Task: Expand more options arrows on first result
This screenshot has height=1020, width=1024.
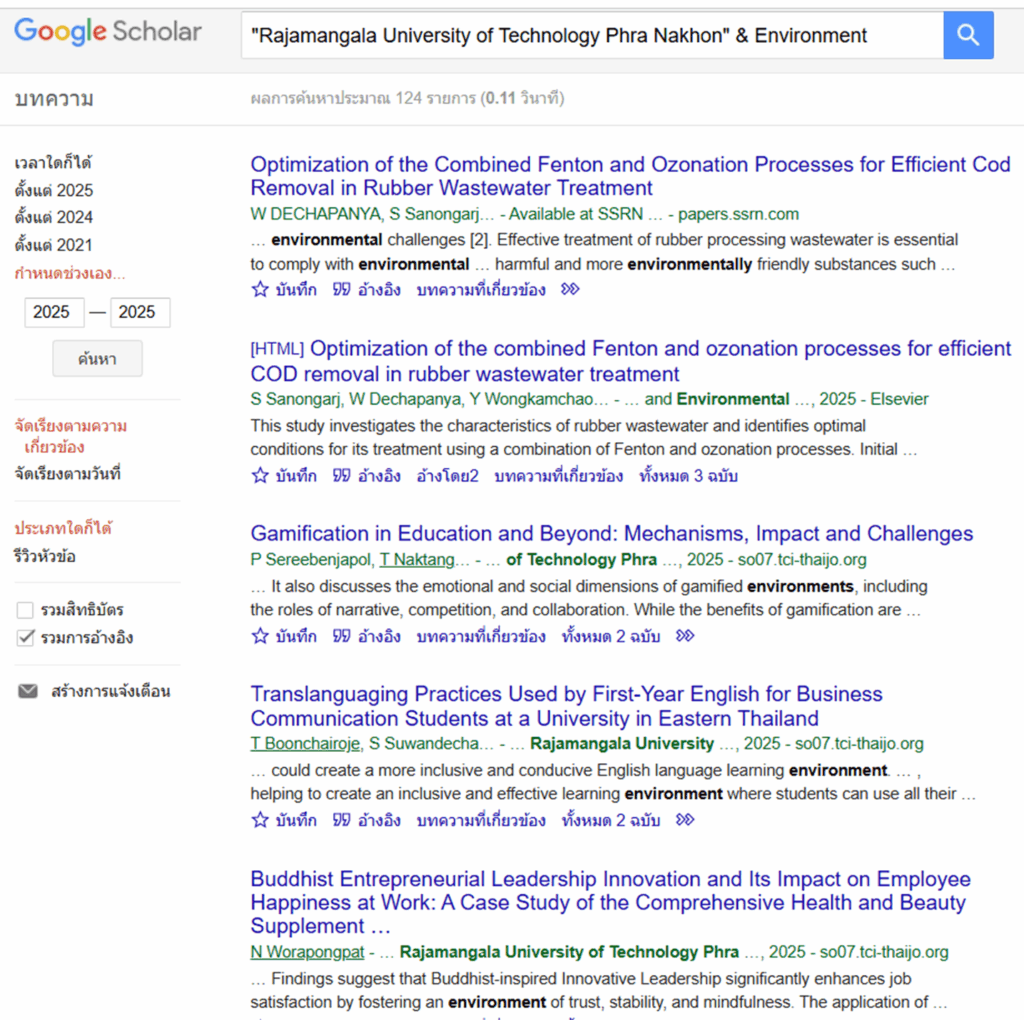Action: click(570, 290)
